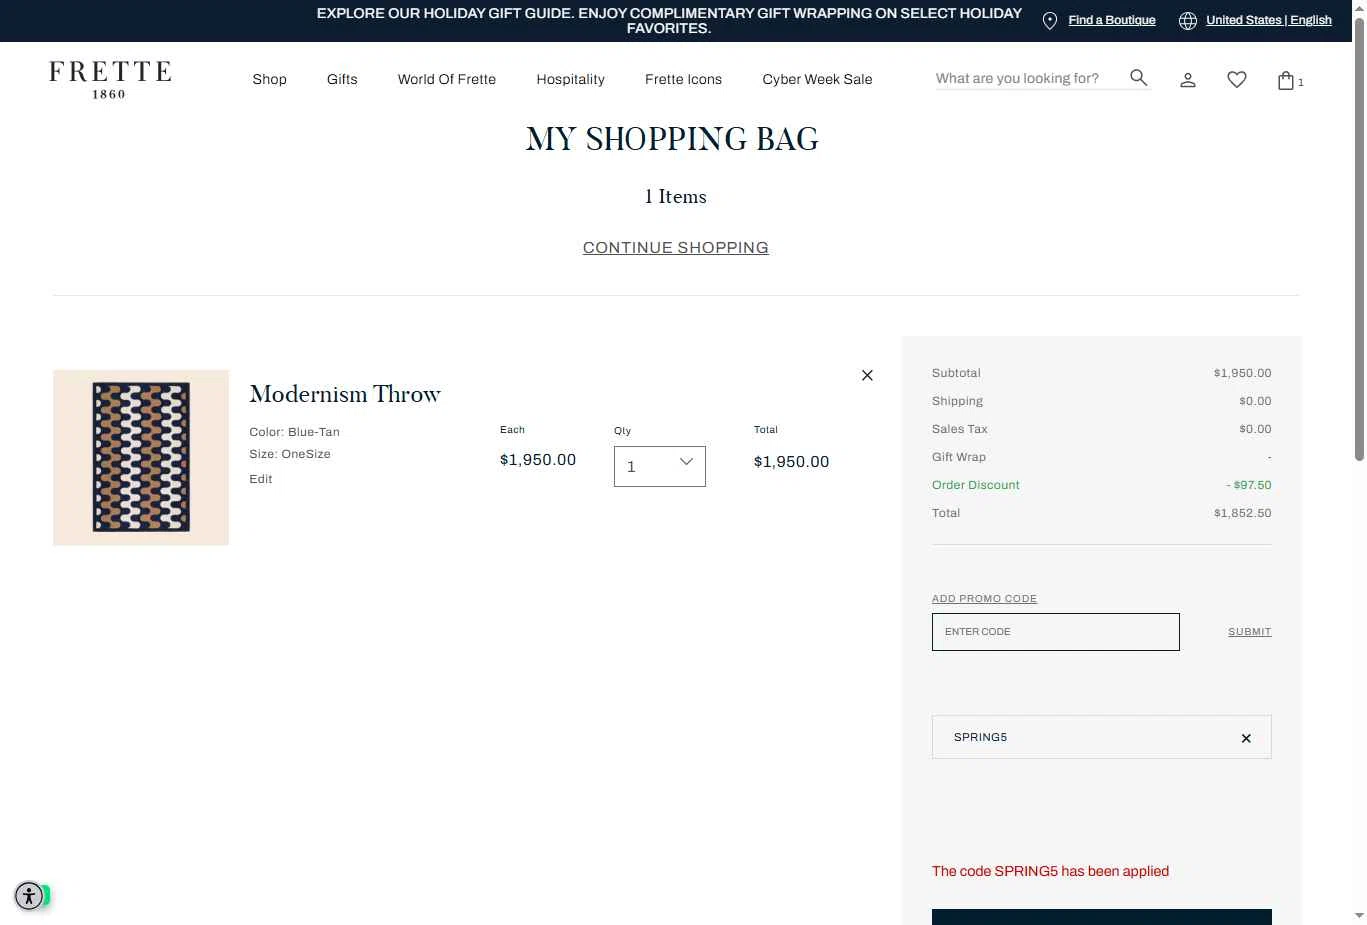Click the SPRING5 applied code text
Image resolution: width=1367 pixels, height=925 pixels.
pos(980,738)
